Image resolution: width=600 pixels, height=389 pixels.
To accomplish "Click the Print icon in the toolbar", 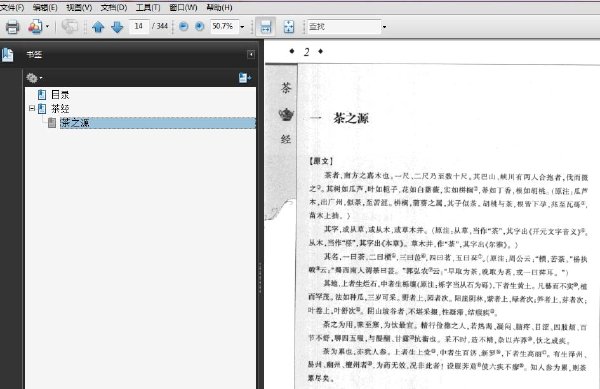I will click(x=12, y=27).
